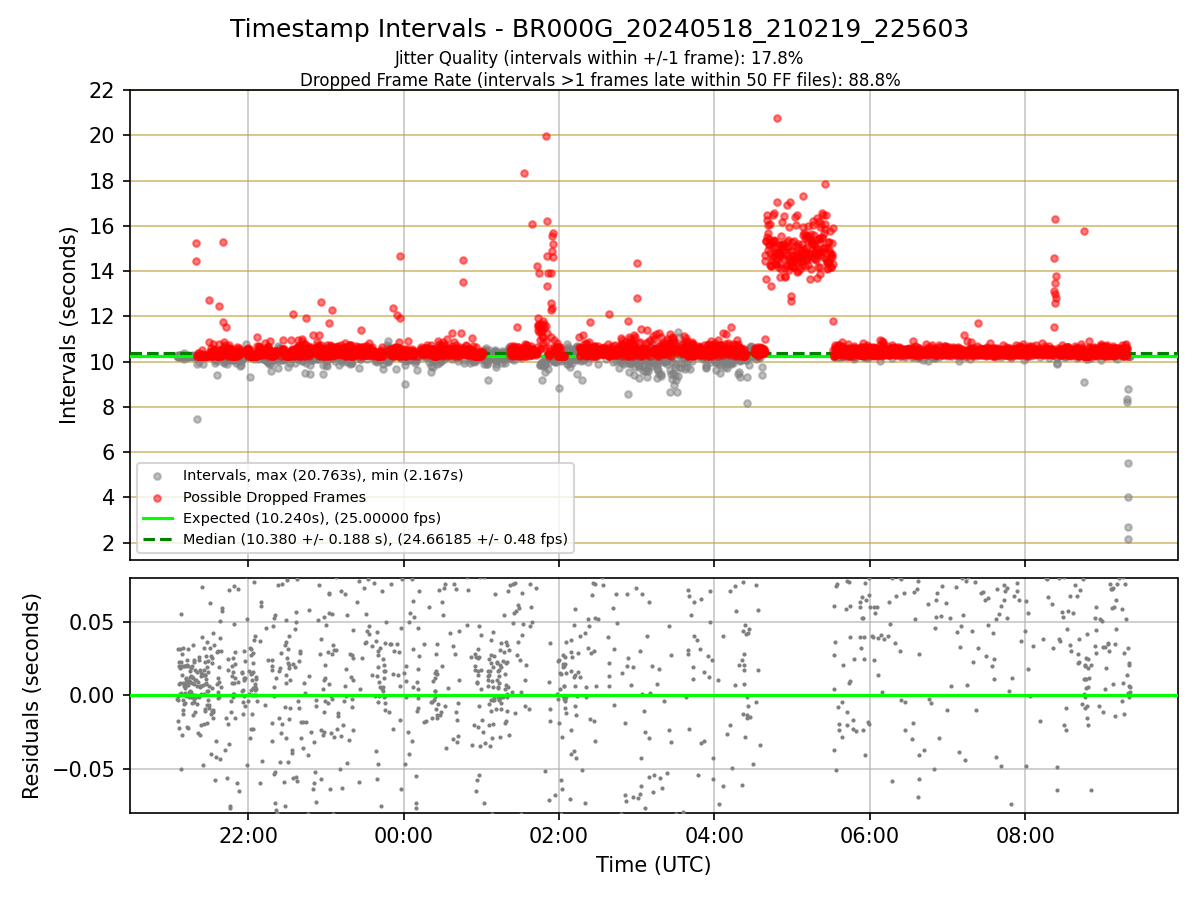This screenshot has height=900, width=1200.
Task: Click the plot title 'Timestamp Intervals - BR000G_20240518_210219_225603'
Action: tap(599, 29)
